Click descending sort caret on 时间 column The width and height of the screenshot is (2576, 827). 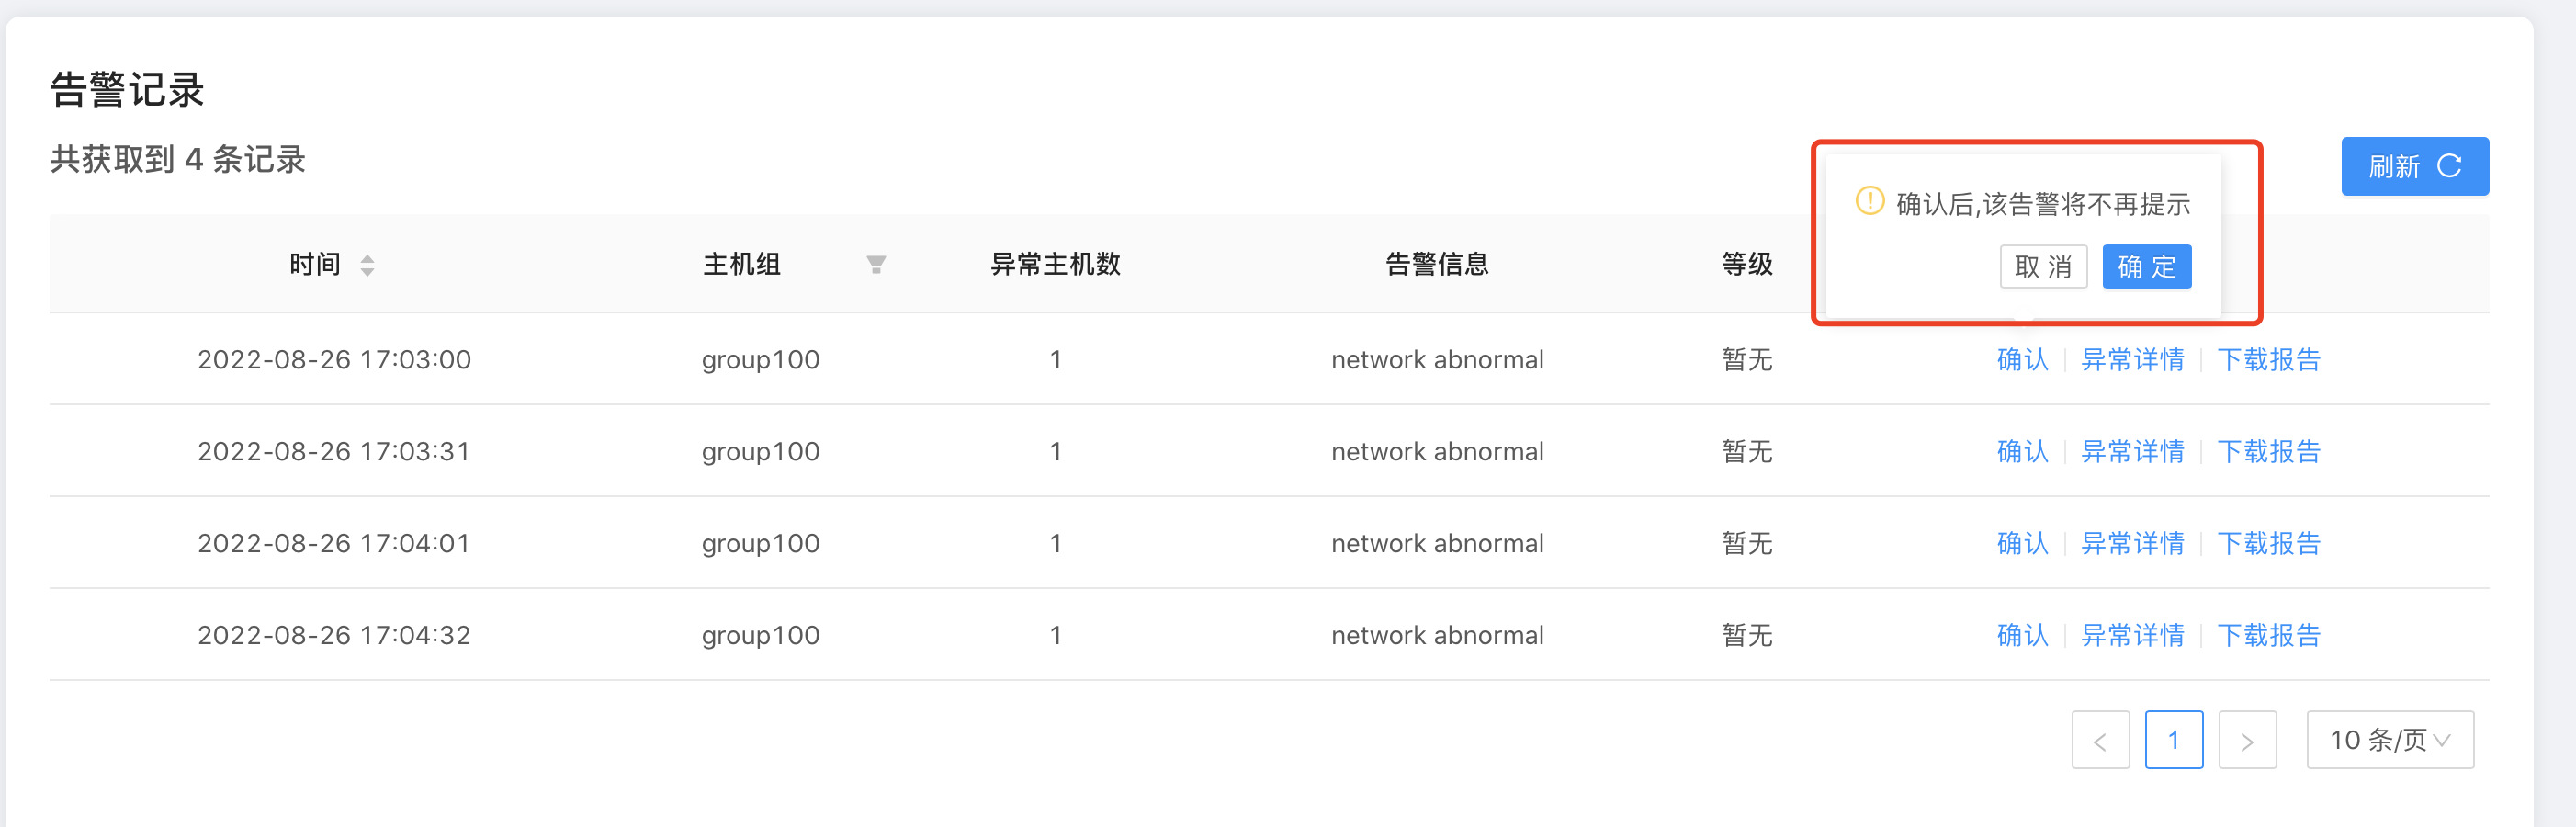(x=367, y=271)
